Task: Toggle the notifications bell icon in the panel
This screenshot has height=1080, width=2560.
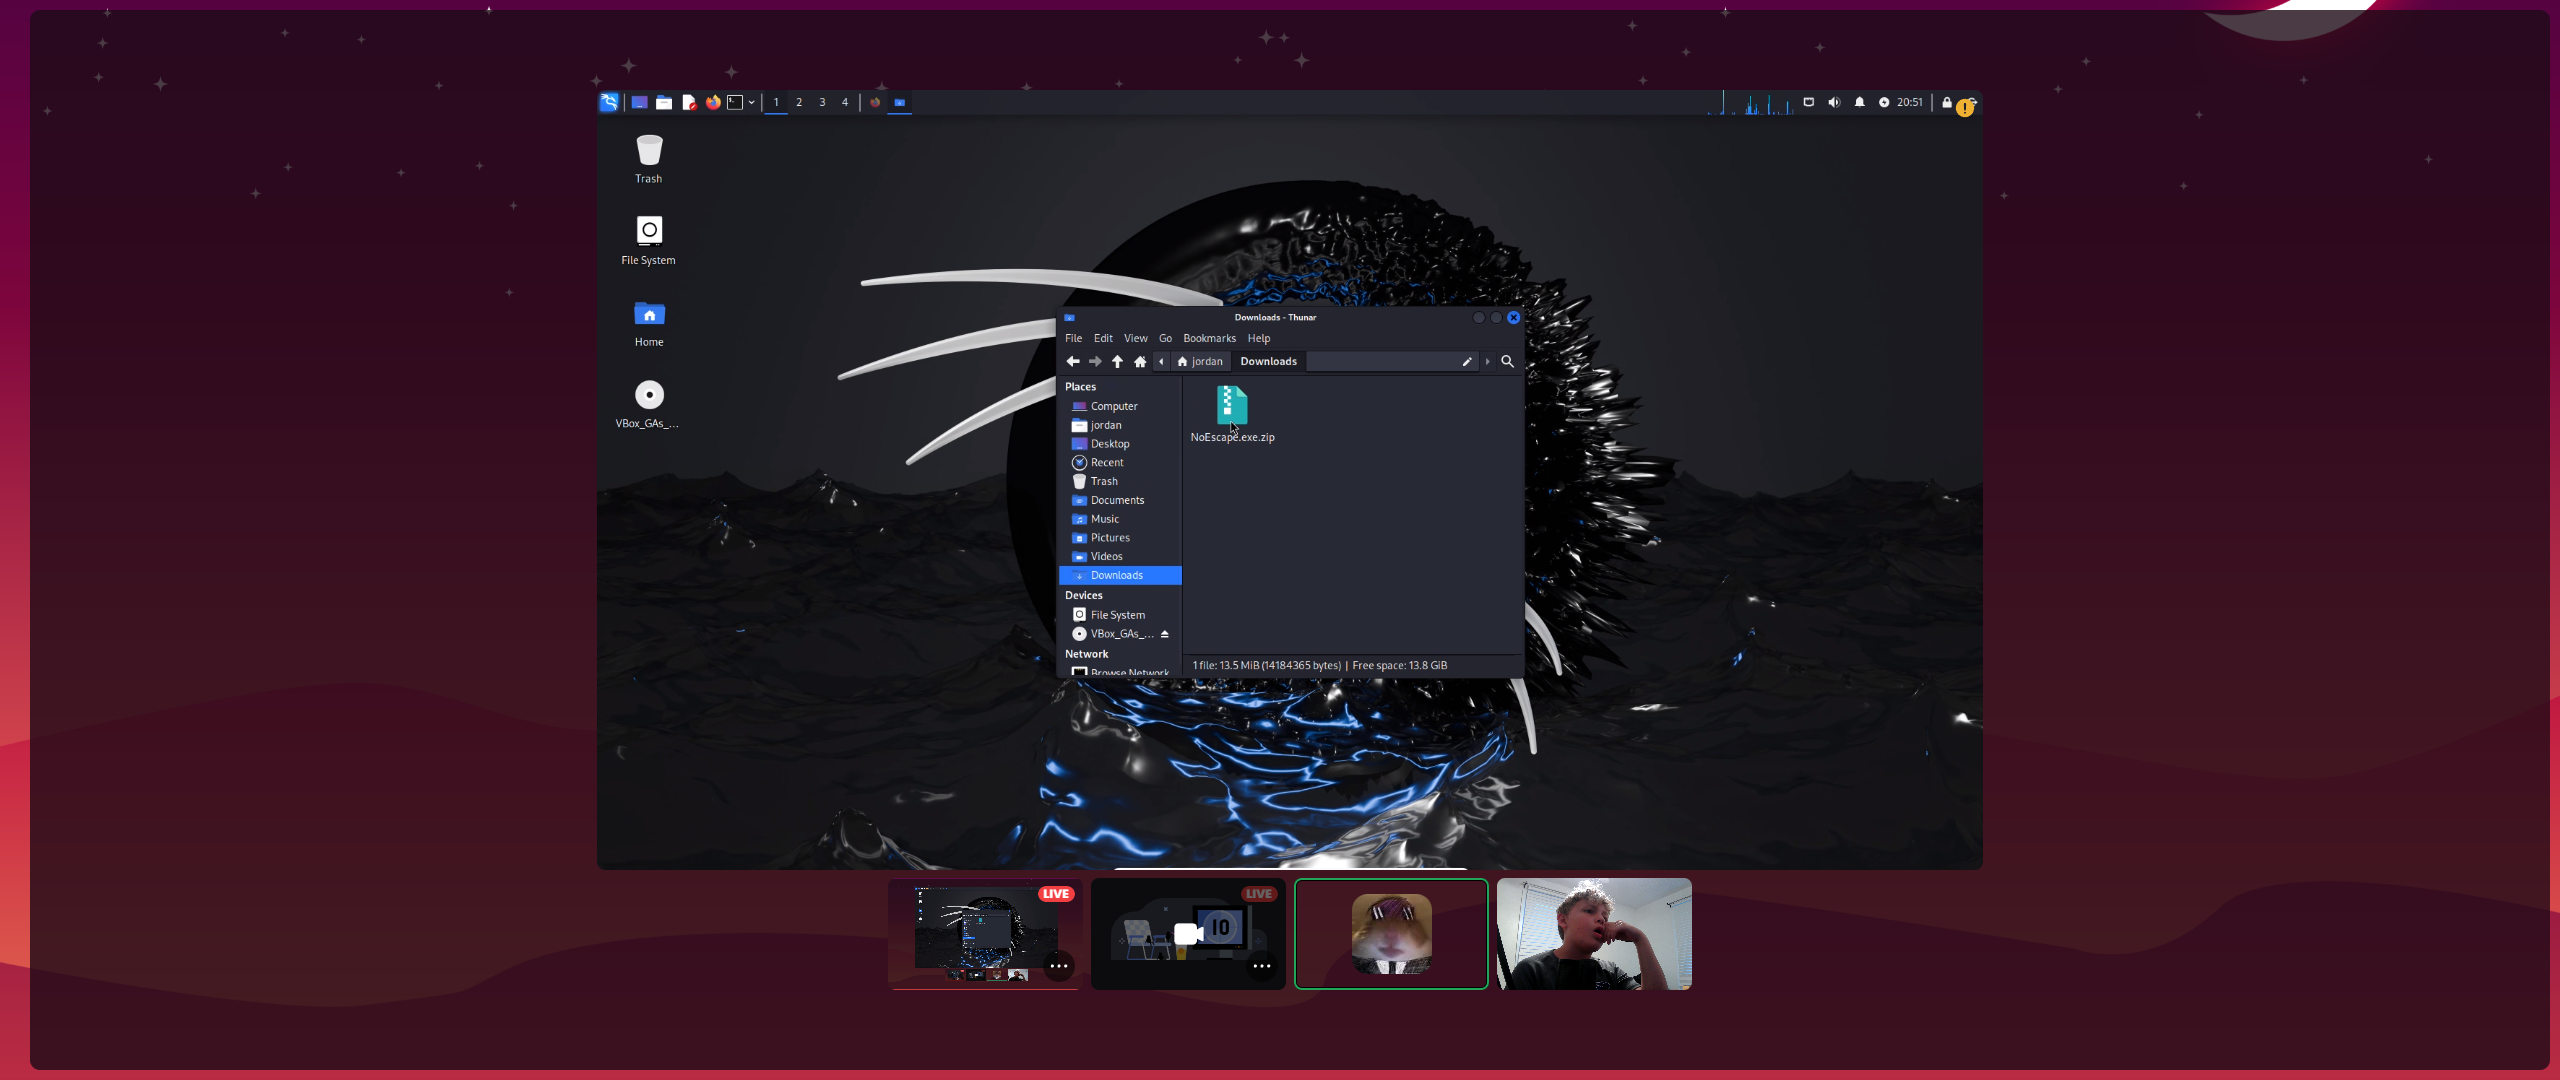Action: pyautogui.click(x=1859, y=102)
